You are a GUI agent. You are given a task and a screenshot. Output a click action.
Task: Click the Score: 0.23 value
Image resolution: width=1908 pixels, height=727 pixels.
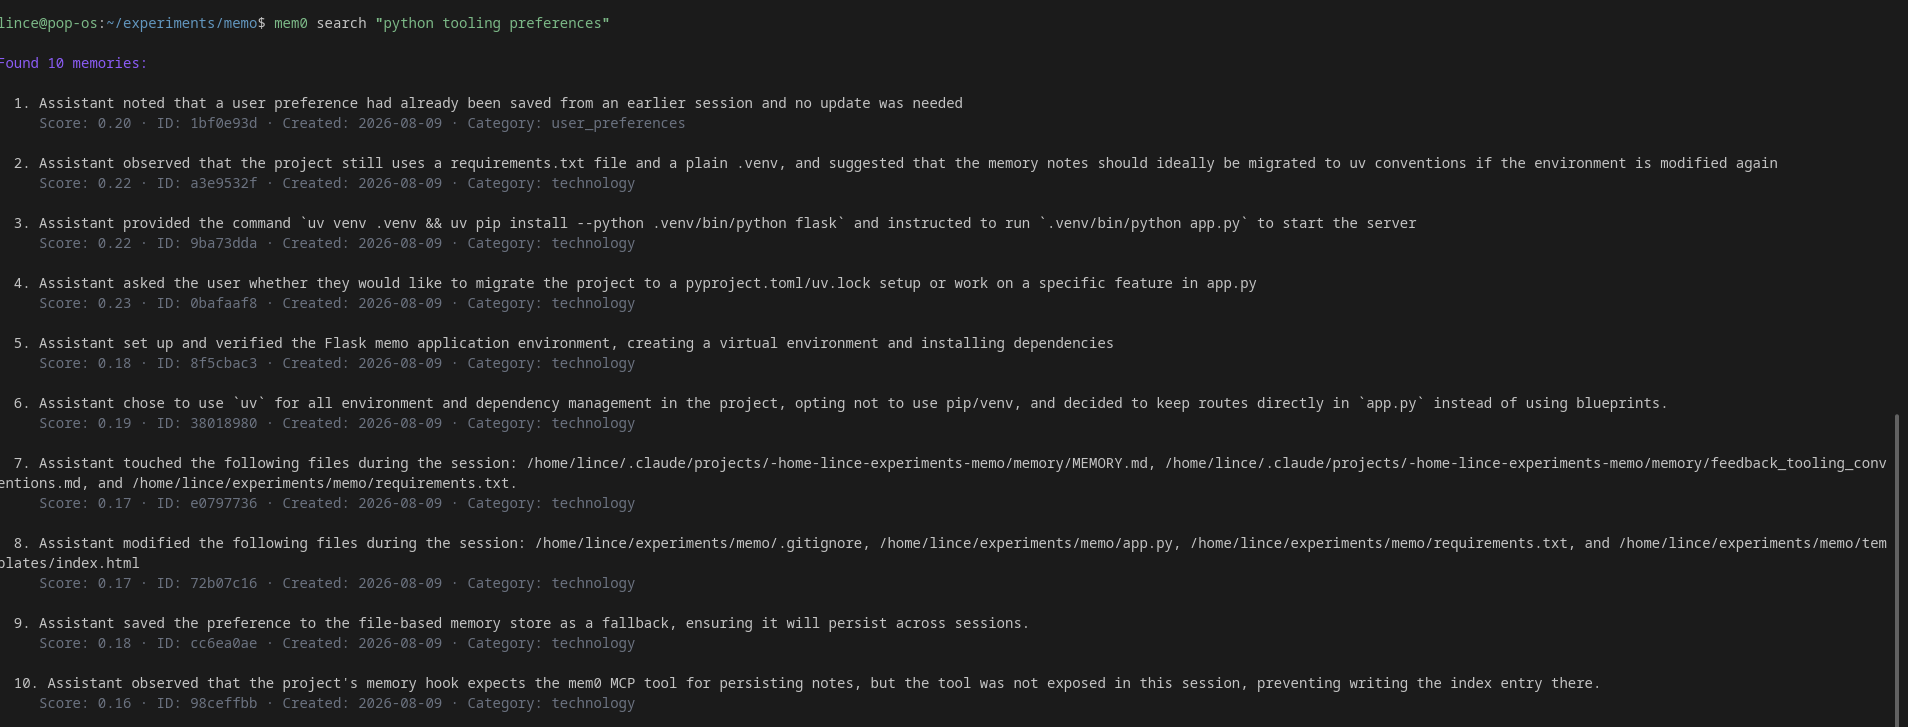tap(85, 303)
